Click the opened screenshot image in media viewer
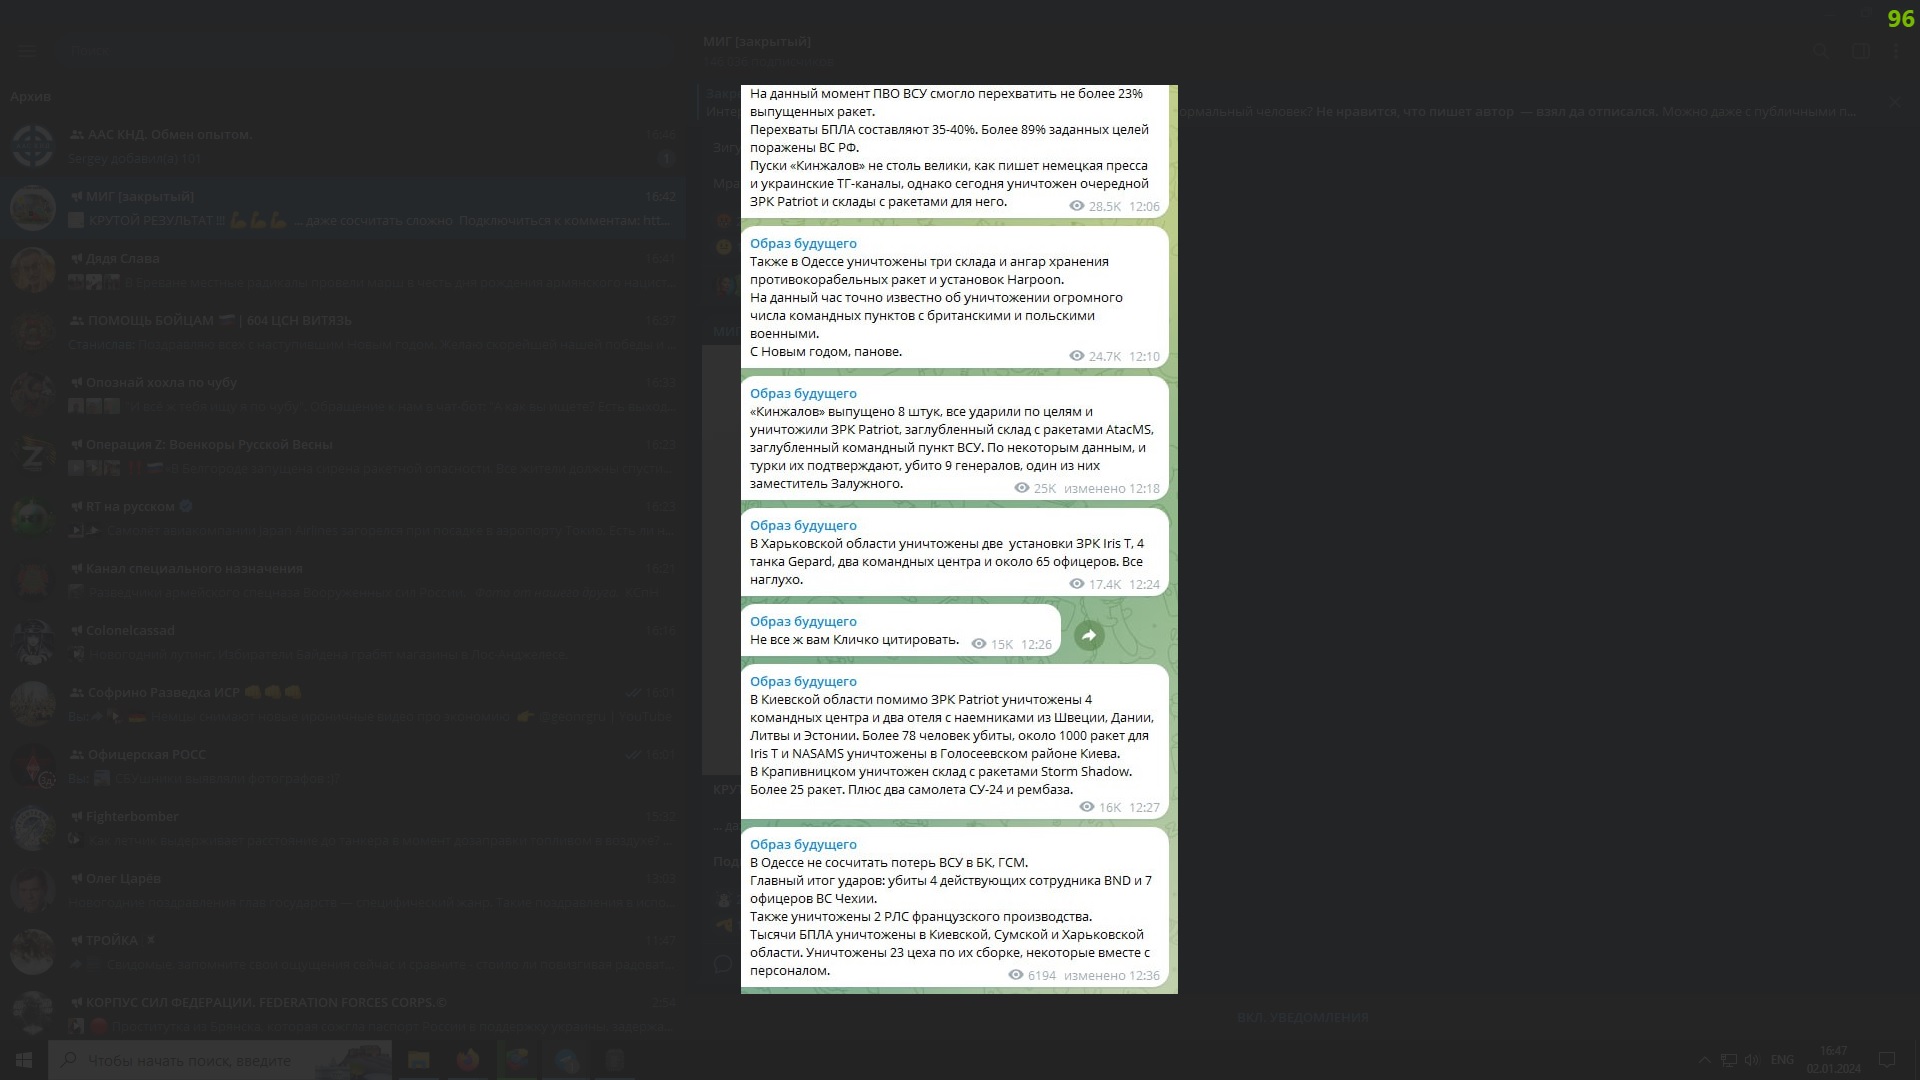The image size is (1920, 1080). point(959,539)
